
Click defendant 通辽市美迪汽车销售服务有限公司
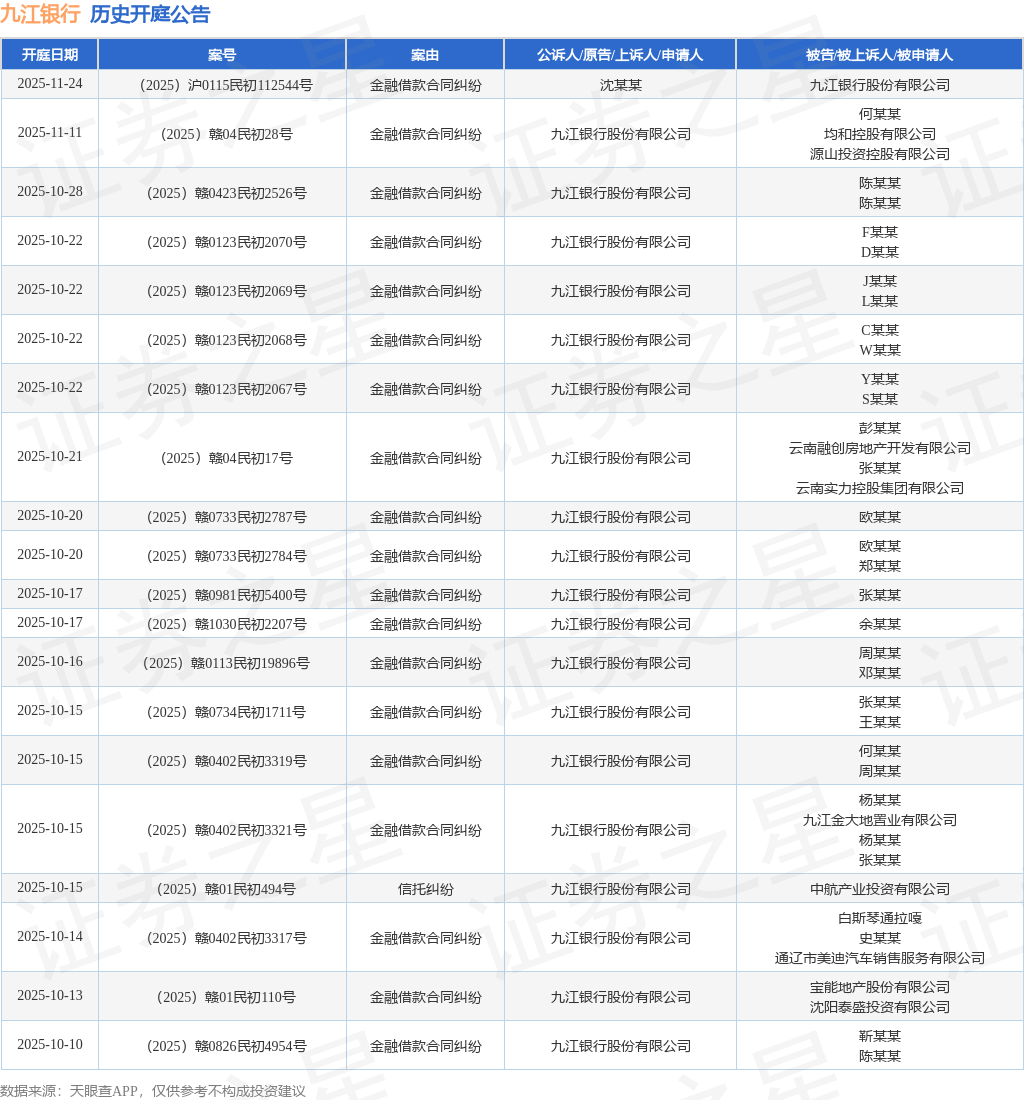(880, 958)
